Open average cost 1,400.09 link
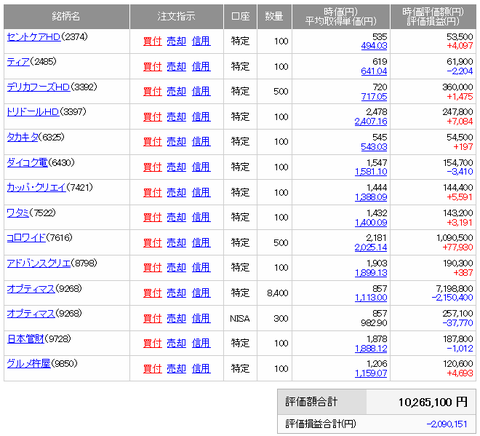Screen dimensions: 480x436 point(371,223)
